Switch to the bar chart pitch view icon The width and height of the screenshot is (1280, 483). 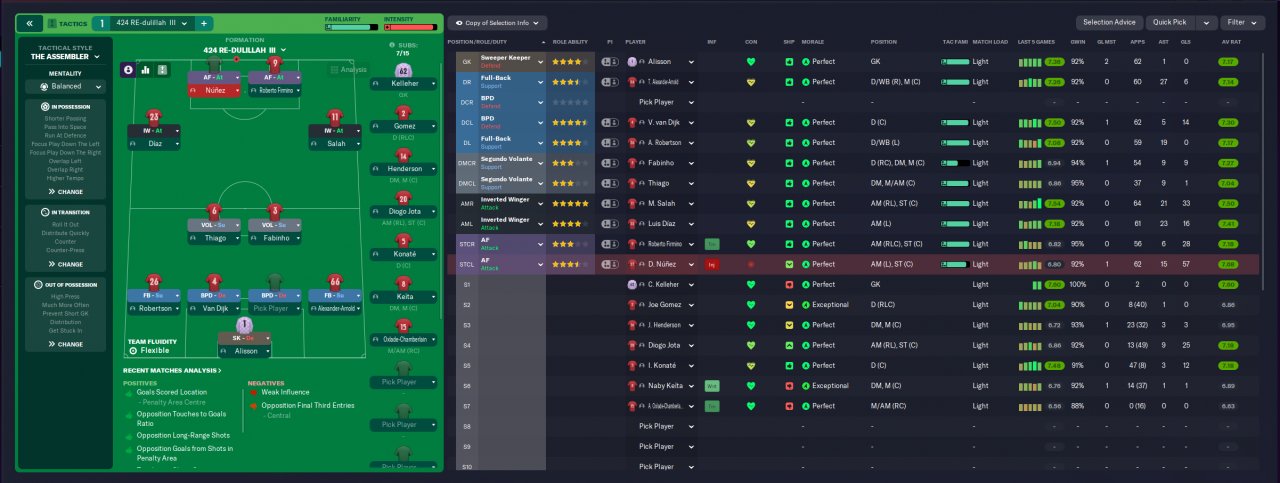pyautogui.click(x=146, y=70)
